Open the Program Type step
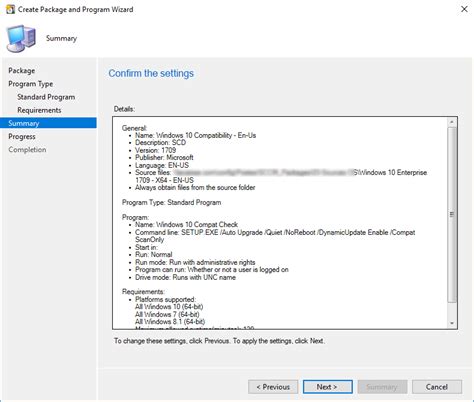The image size is (474, 402). pyautogui.click(x=31, y=84)
